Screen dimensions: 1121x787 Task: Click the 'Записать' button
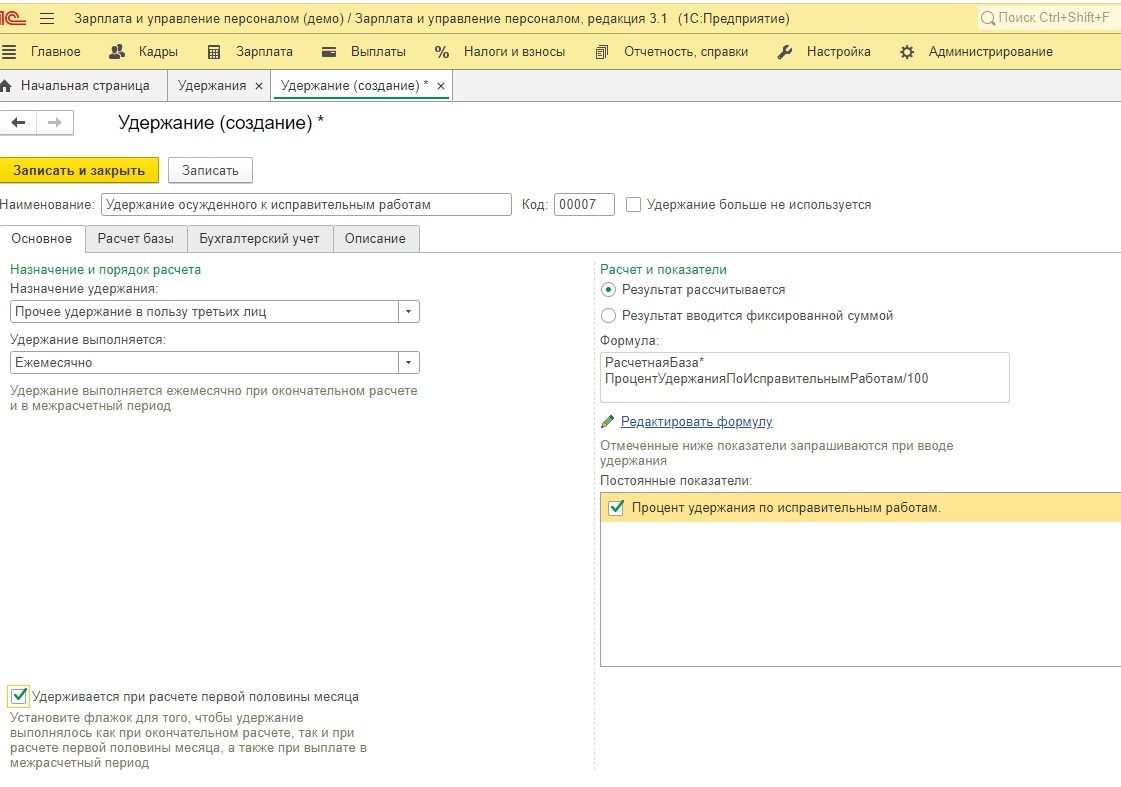(x=210, y=170)
